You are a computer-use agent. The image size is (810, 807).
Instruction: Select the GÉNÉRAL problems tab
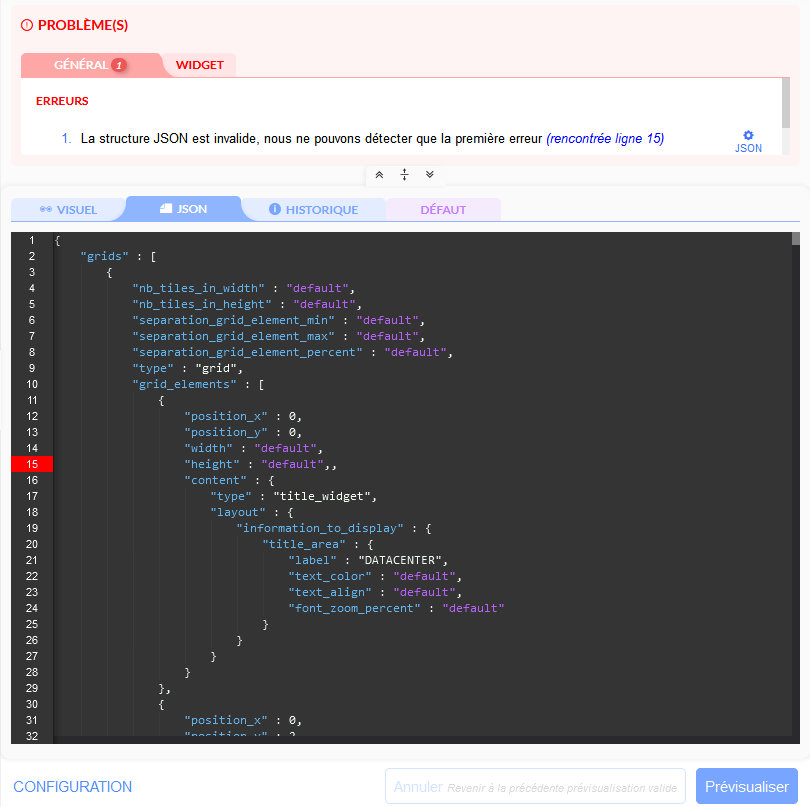point(81,65)
